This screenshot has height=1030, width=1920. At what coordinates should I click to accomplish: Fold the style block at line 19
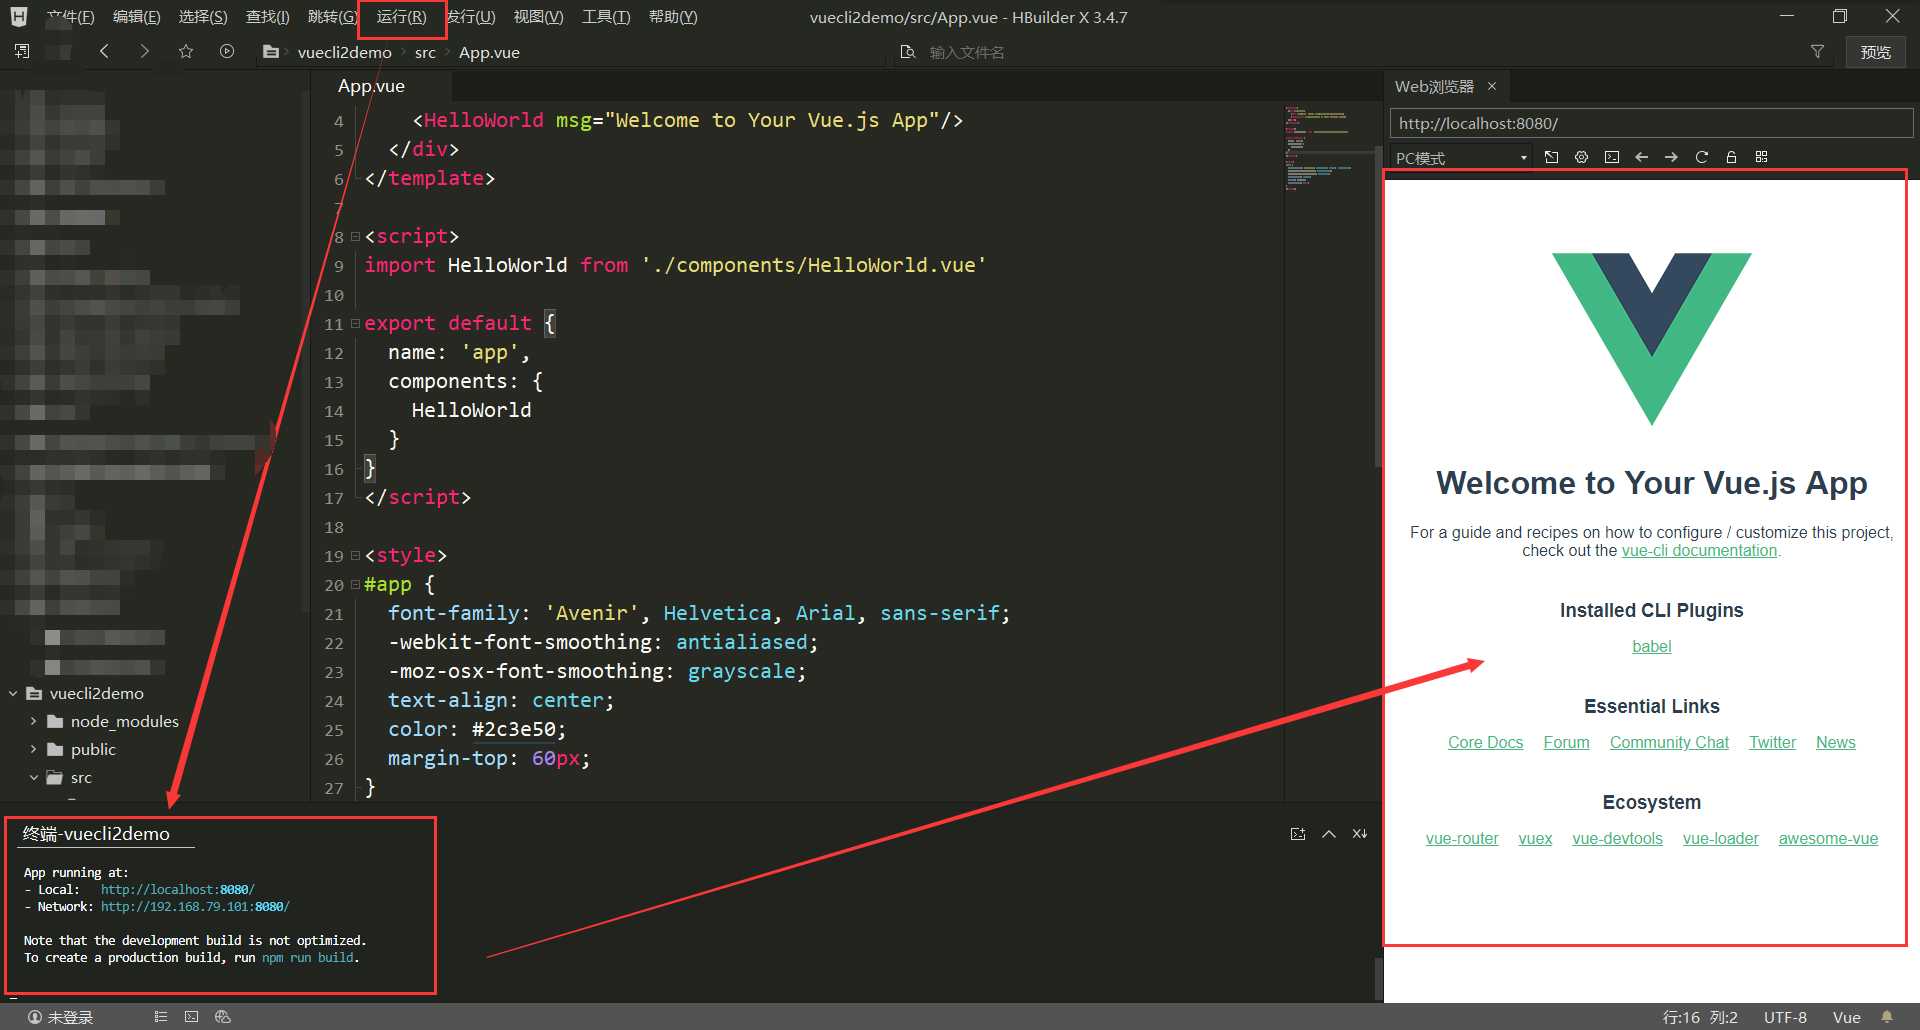[355, 556]
